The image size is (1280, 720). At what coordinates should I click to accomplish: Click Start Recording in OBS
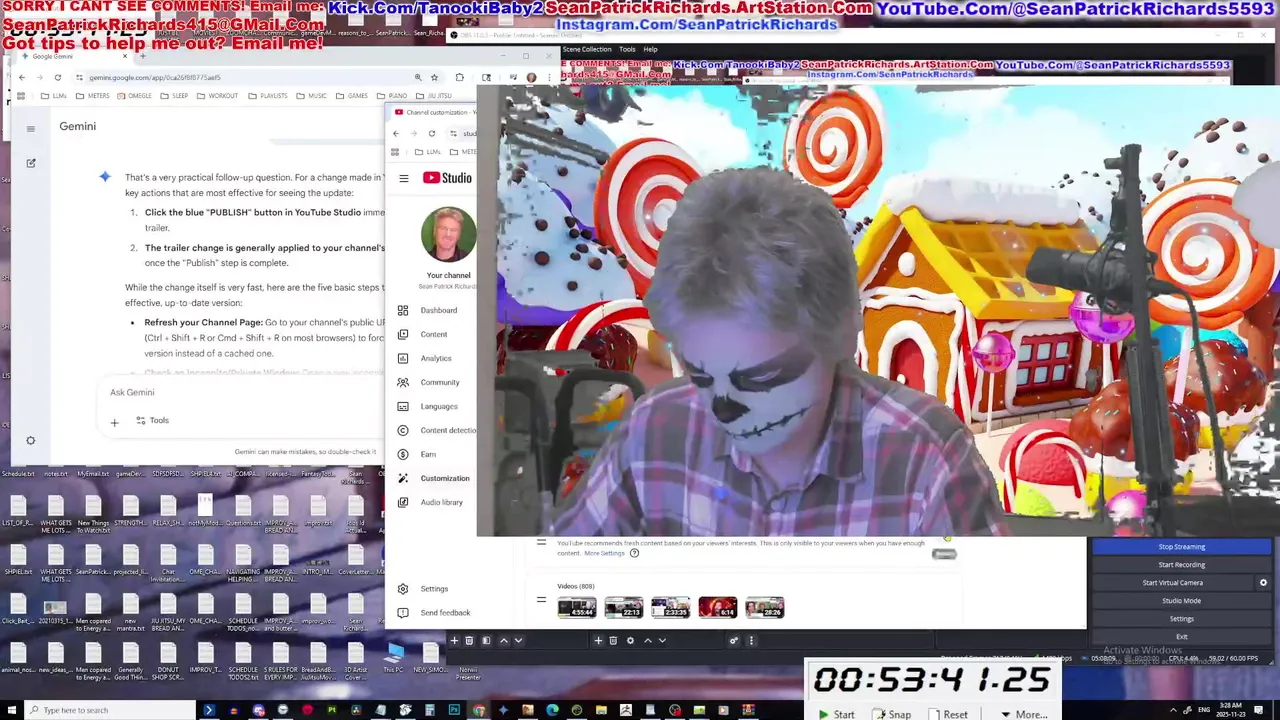coord(1181,565)
